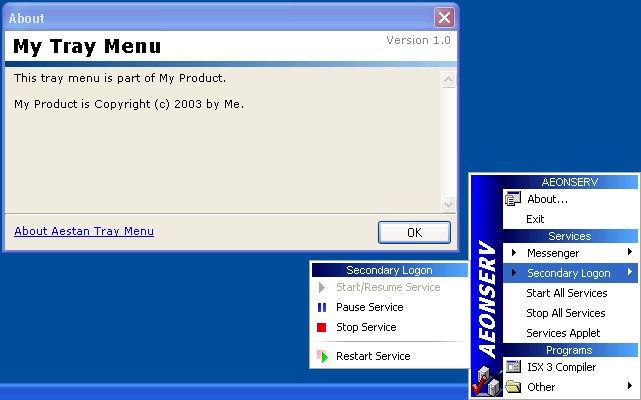Click the AEONSERV tray logo icon
This screenshot has height=400, width=641.
pyautogui.click(x=486, y=382)
